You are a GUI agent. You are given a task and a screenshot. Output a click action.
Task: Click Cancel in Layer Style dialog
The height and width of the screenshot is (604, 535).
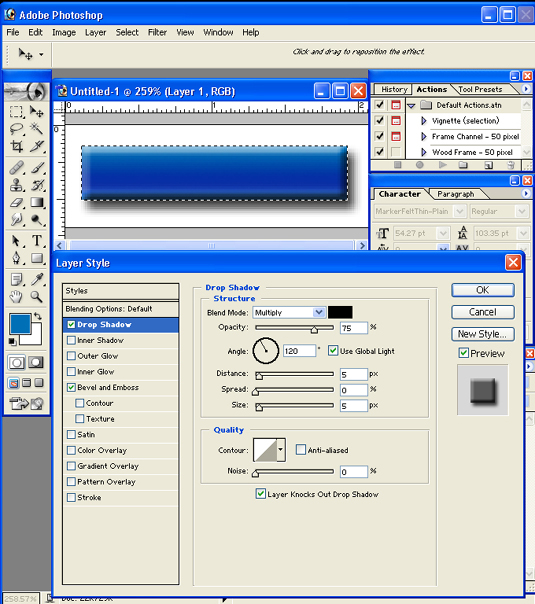483,312
